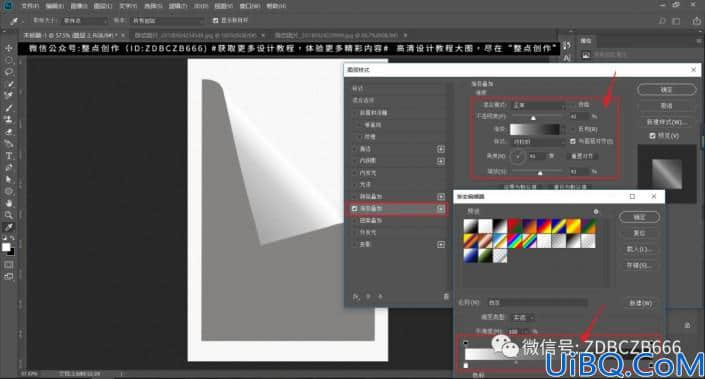Select the Move tool
Image resolution: width=705 pixels, height=379 pixels.
click(9, 48)
